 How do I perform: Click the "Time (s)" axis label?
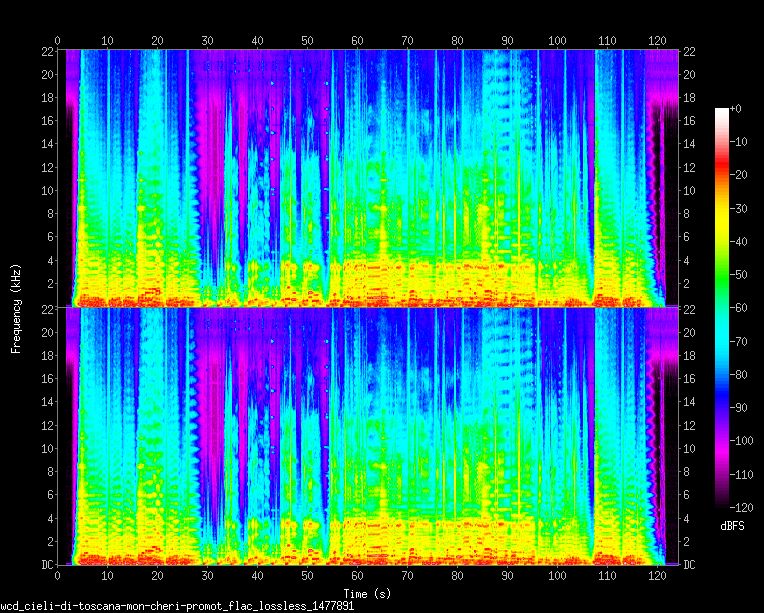pyautogui.click(x=368, y=594)
